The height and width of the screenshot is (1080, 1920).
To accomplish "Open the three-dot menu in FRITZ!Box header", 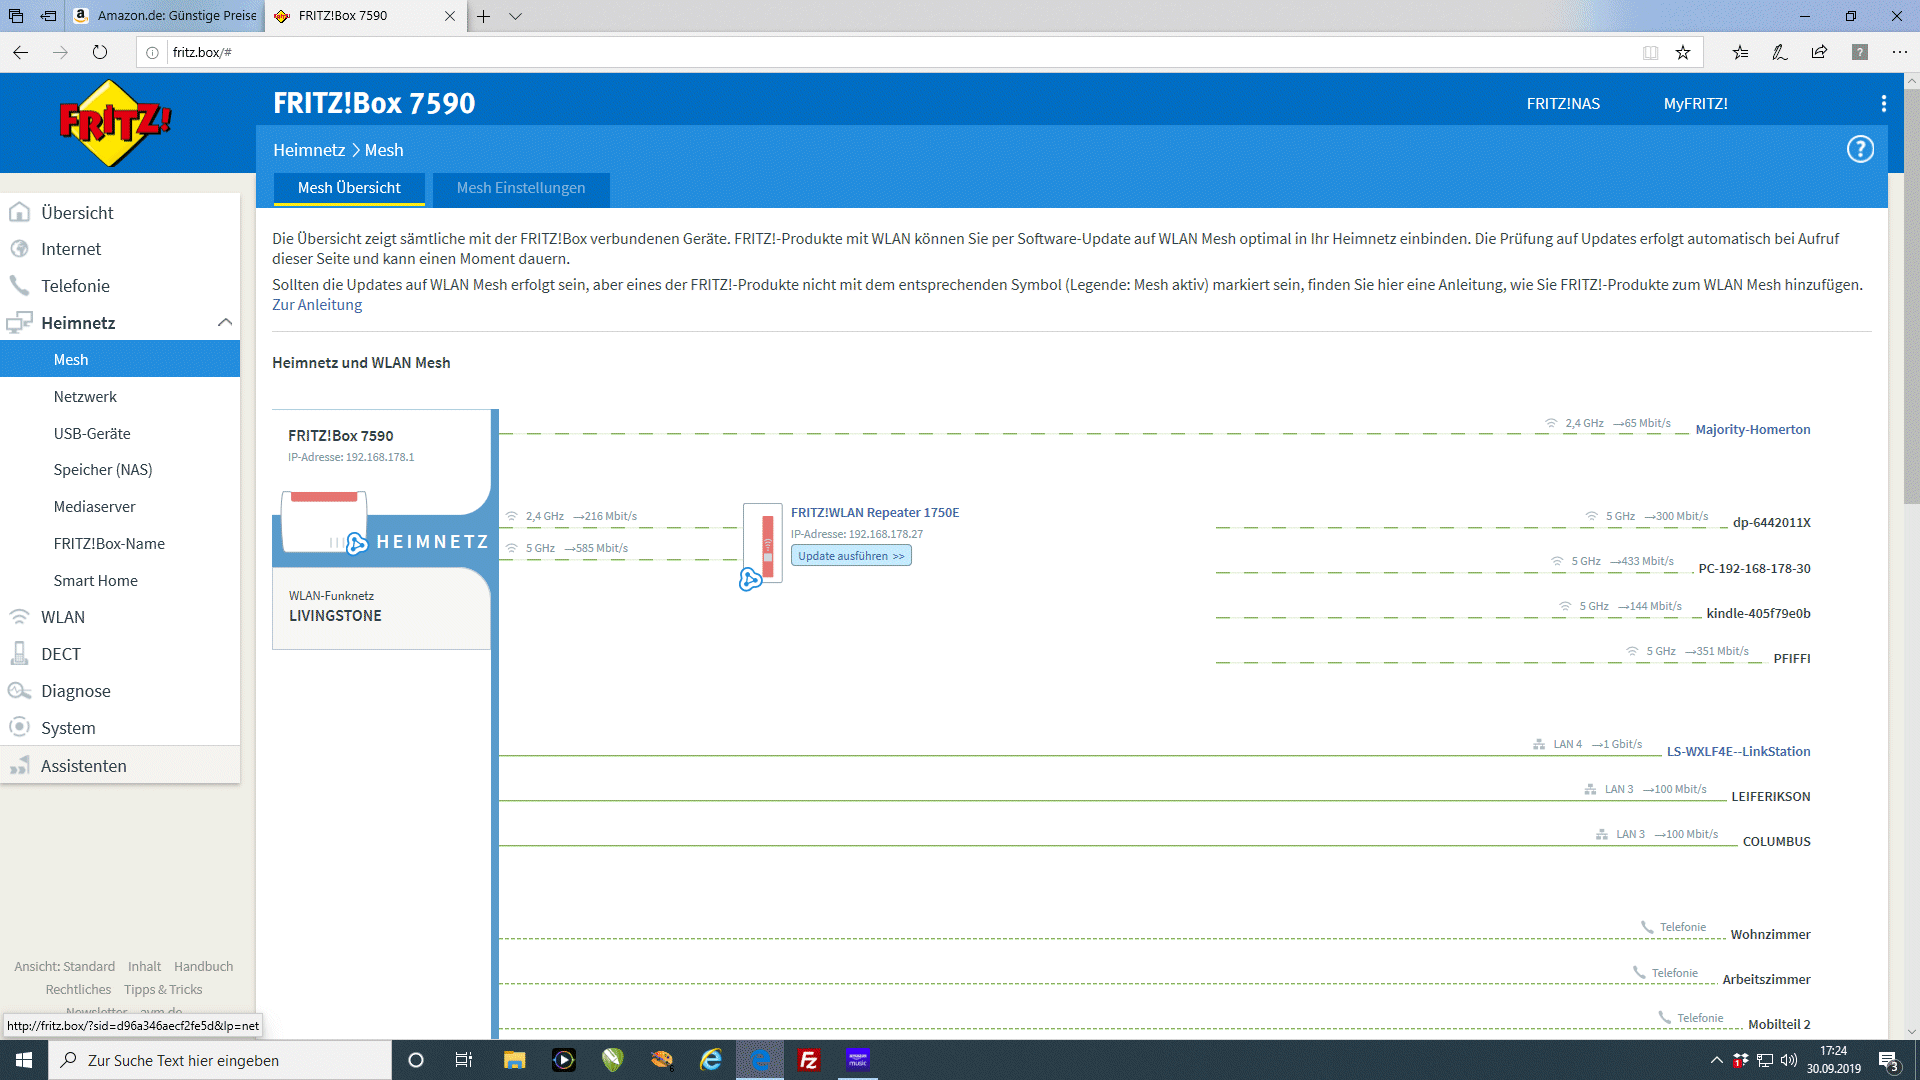I will 1884,104.
